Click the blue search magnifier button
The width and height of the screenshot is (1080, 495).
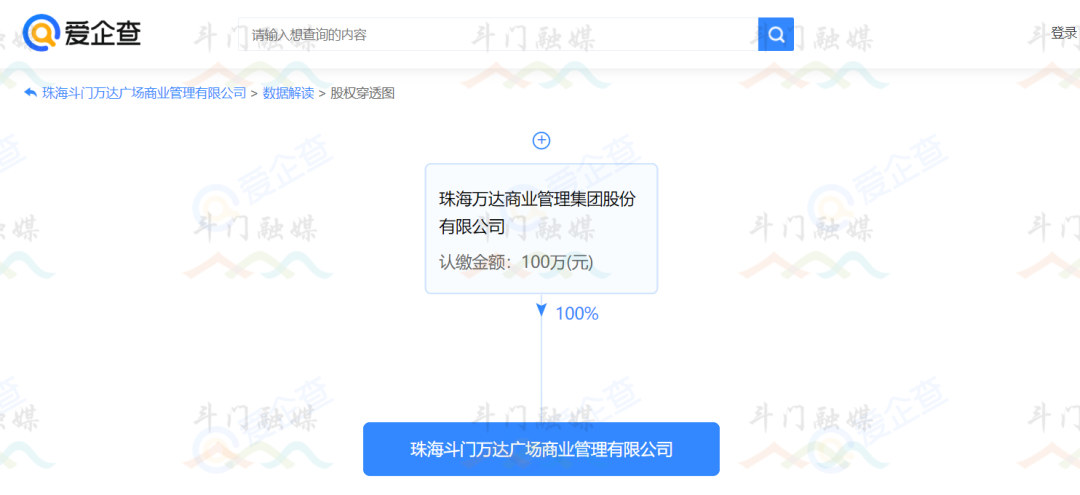[x=776, y=34]
